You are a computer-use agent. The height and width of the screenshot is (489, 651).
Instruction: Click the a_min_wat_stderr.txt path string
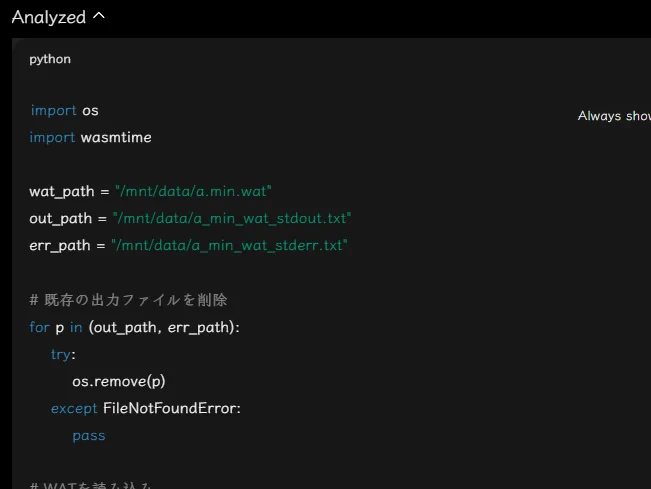(229, 245)
